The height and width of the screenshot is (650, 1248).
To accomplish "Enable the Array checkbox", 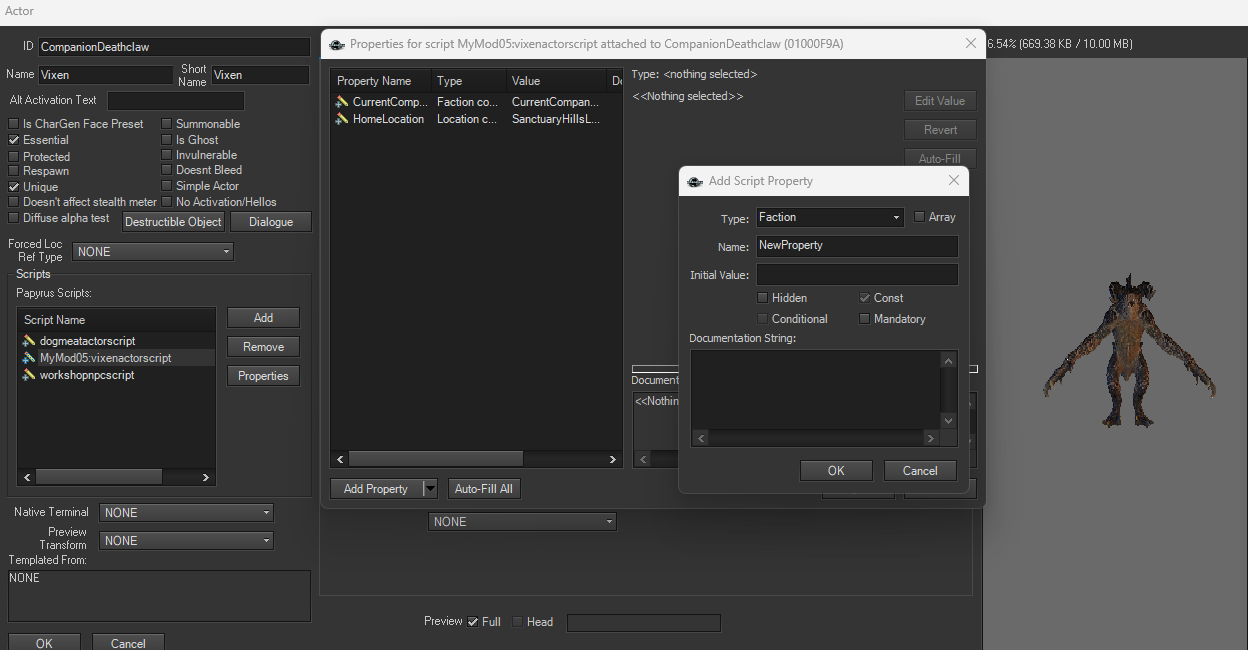I will 920,217.
